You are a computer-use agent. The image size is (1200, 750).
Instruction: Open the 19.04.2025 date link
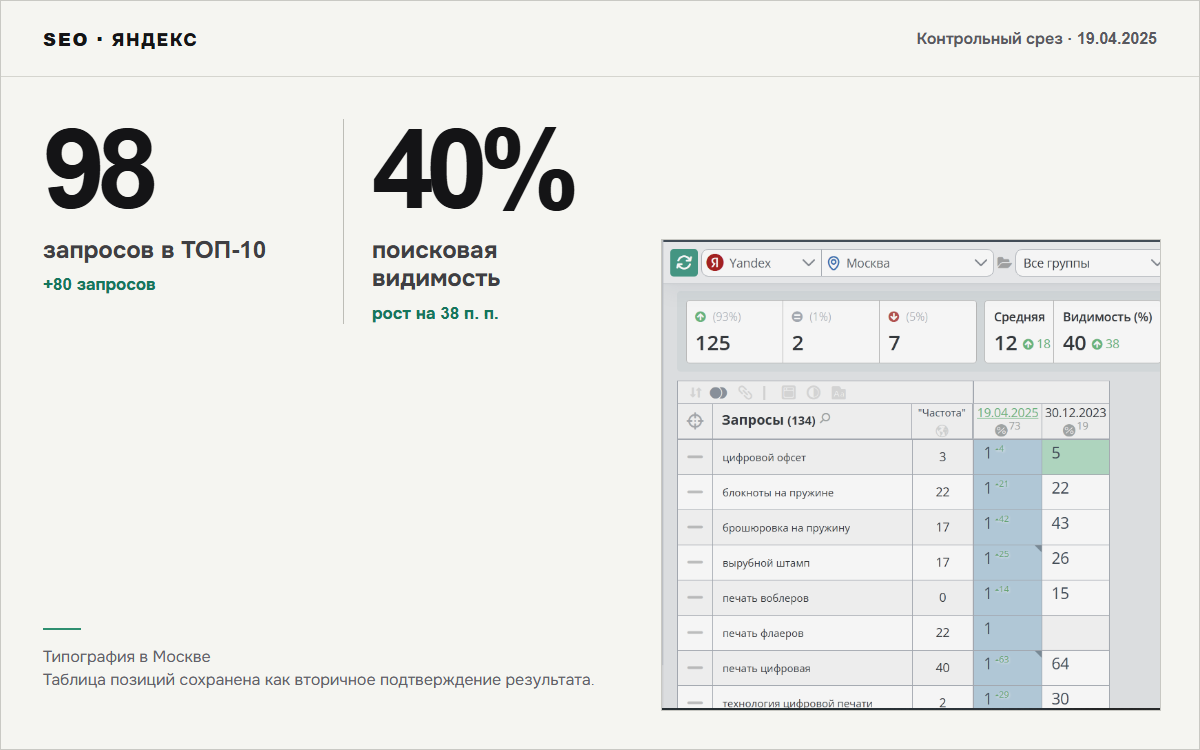pyautogui.click(x=1007, y=412)
